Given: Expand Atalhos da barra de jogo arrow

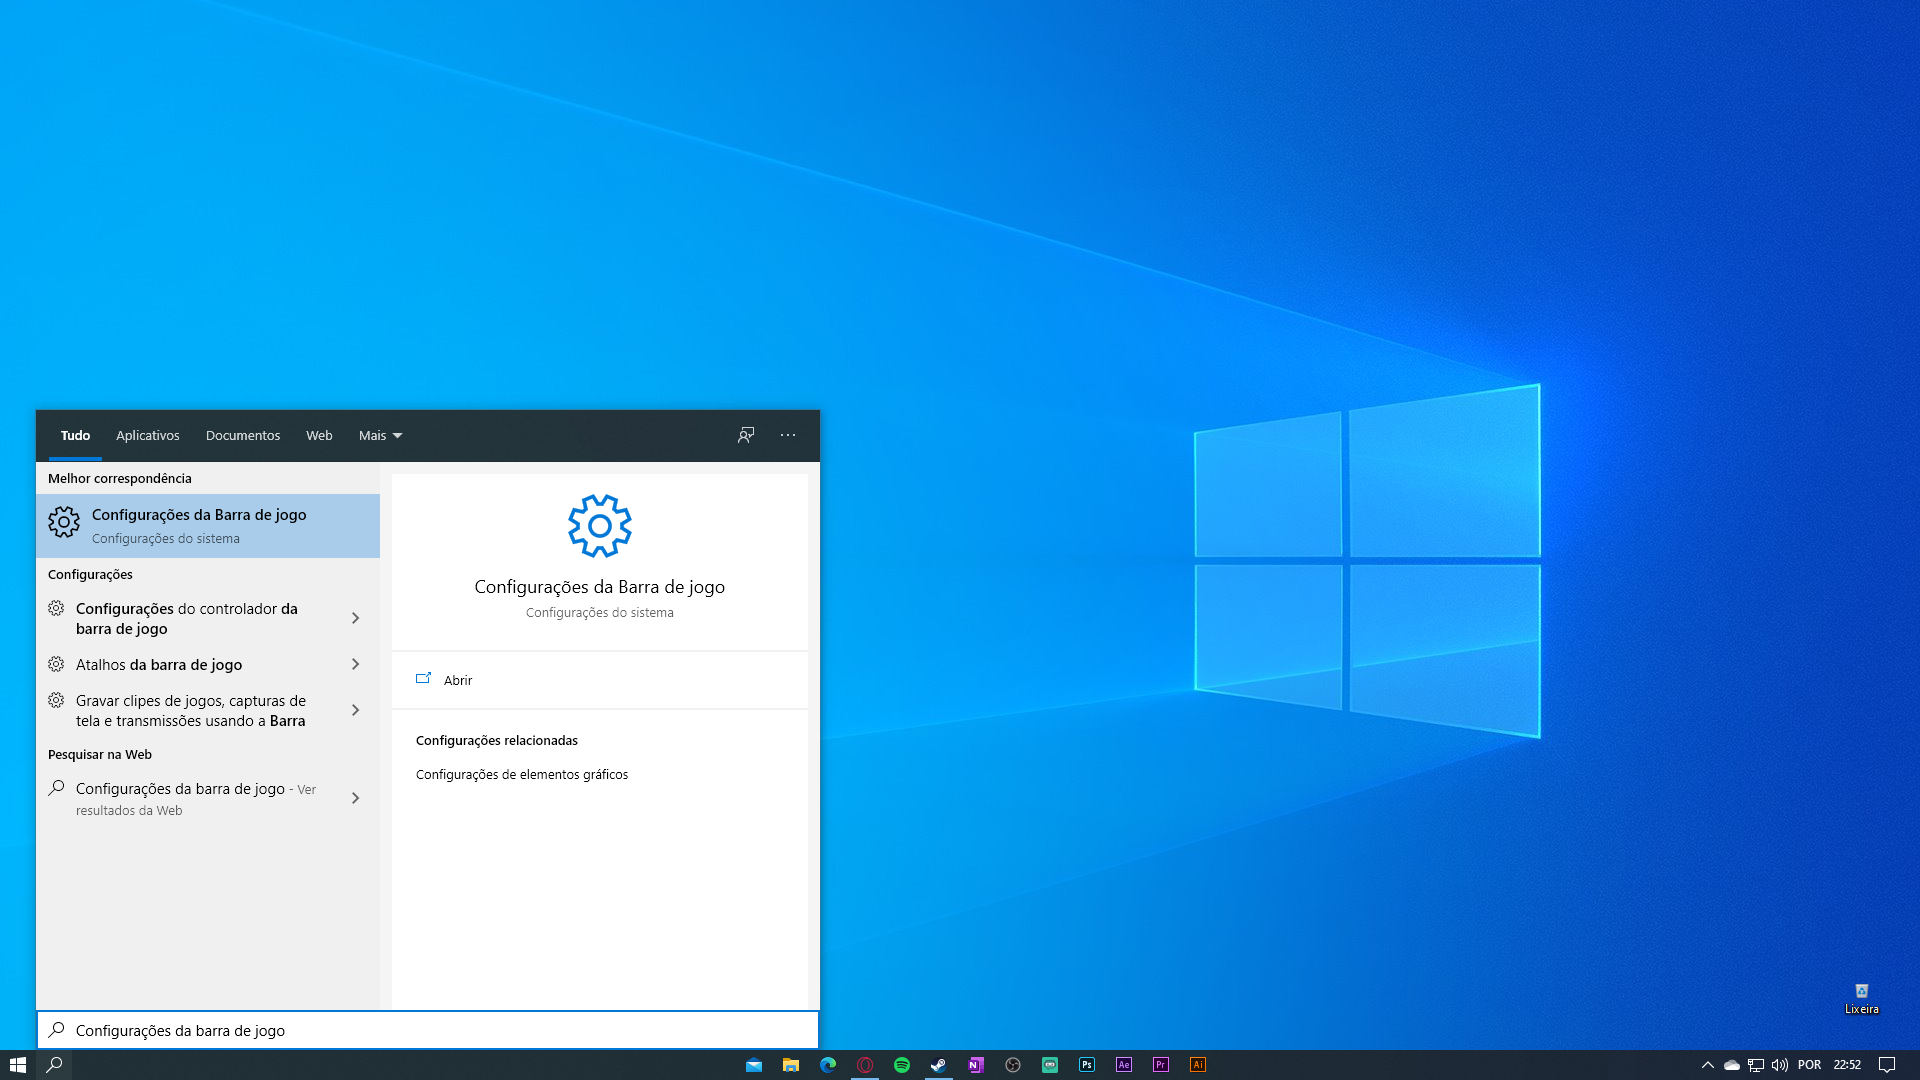Looking at the screenshot, I should (355, 664).
